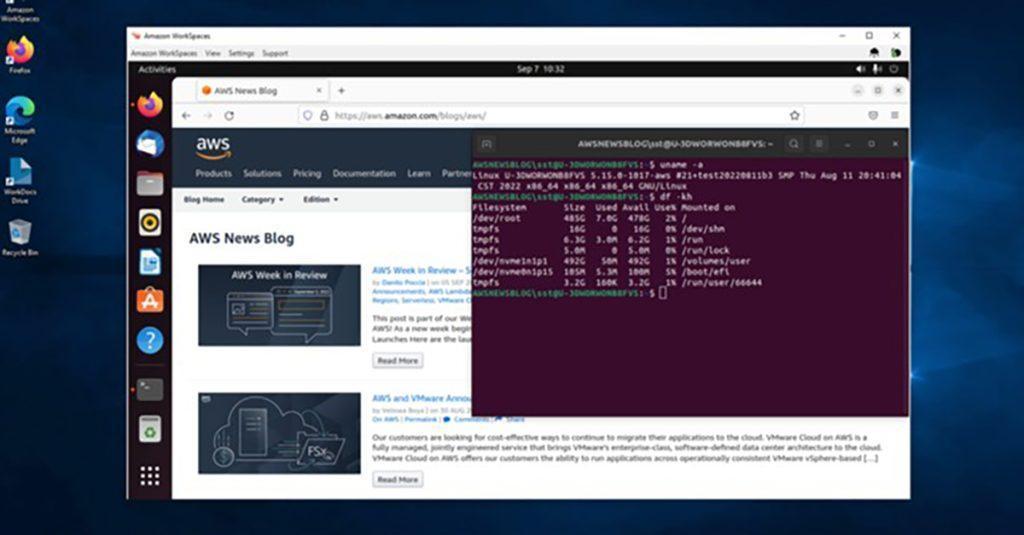This screenshot has width=1024, height=535.
Task: Open the terminal hamburger menu
Action: [819, 144]
